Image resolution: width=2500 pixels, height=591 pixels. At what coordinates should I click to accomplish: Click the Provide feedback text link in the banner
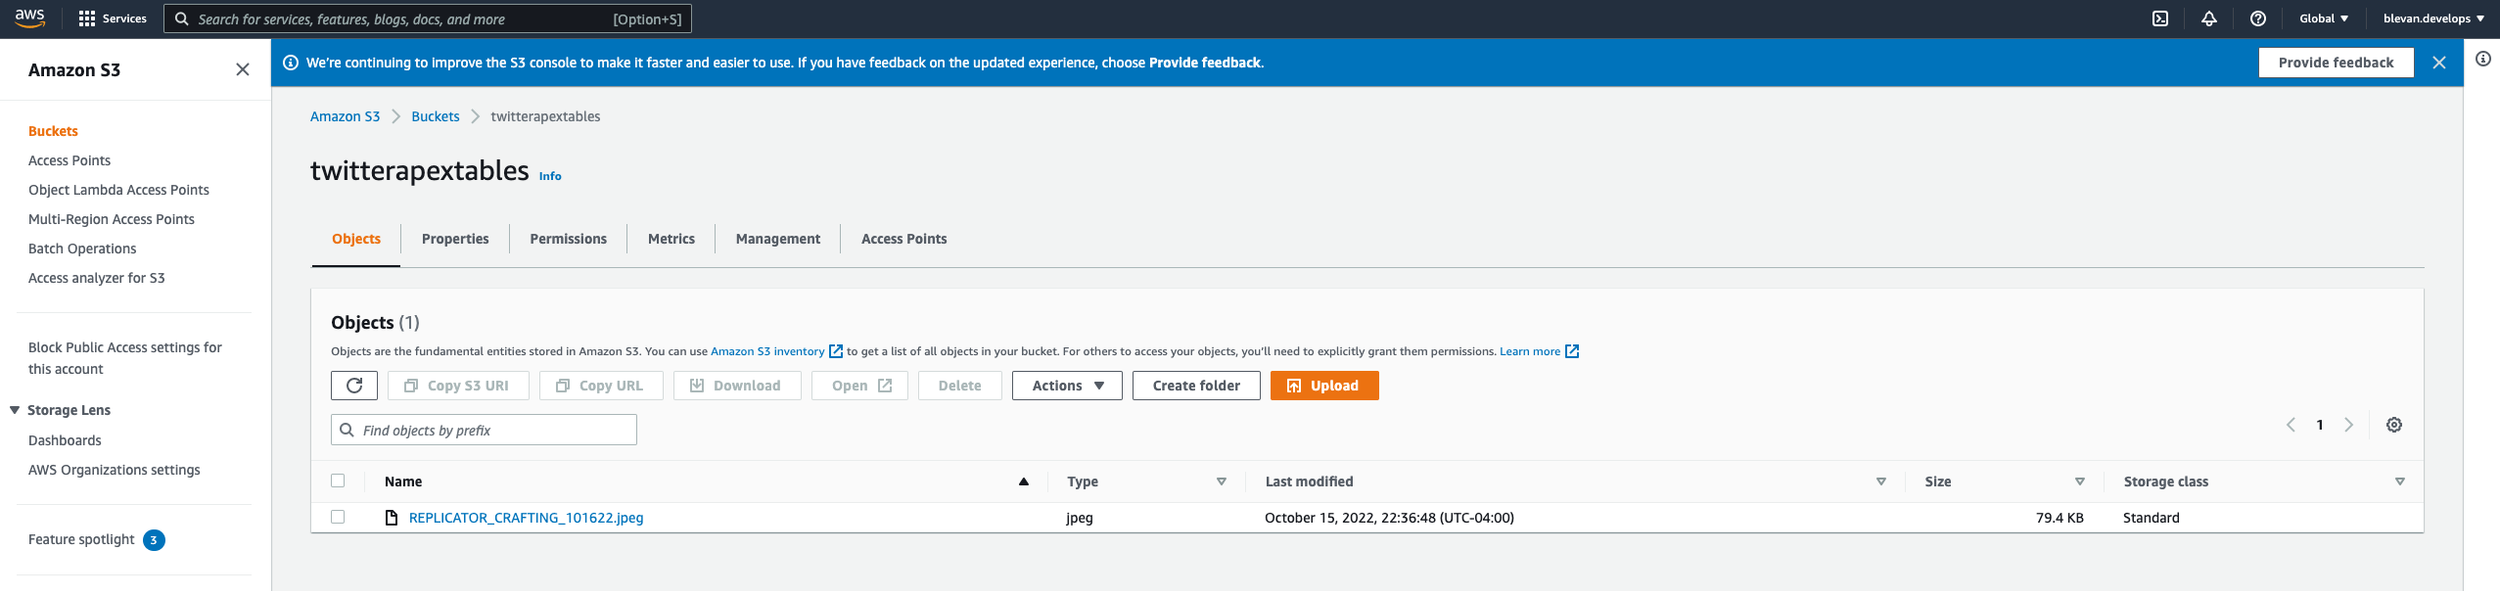1204,63
